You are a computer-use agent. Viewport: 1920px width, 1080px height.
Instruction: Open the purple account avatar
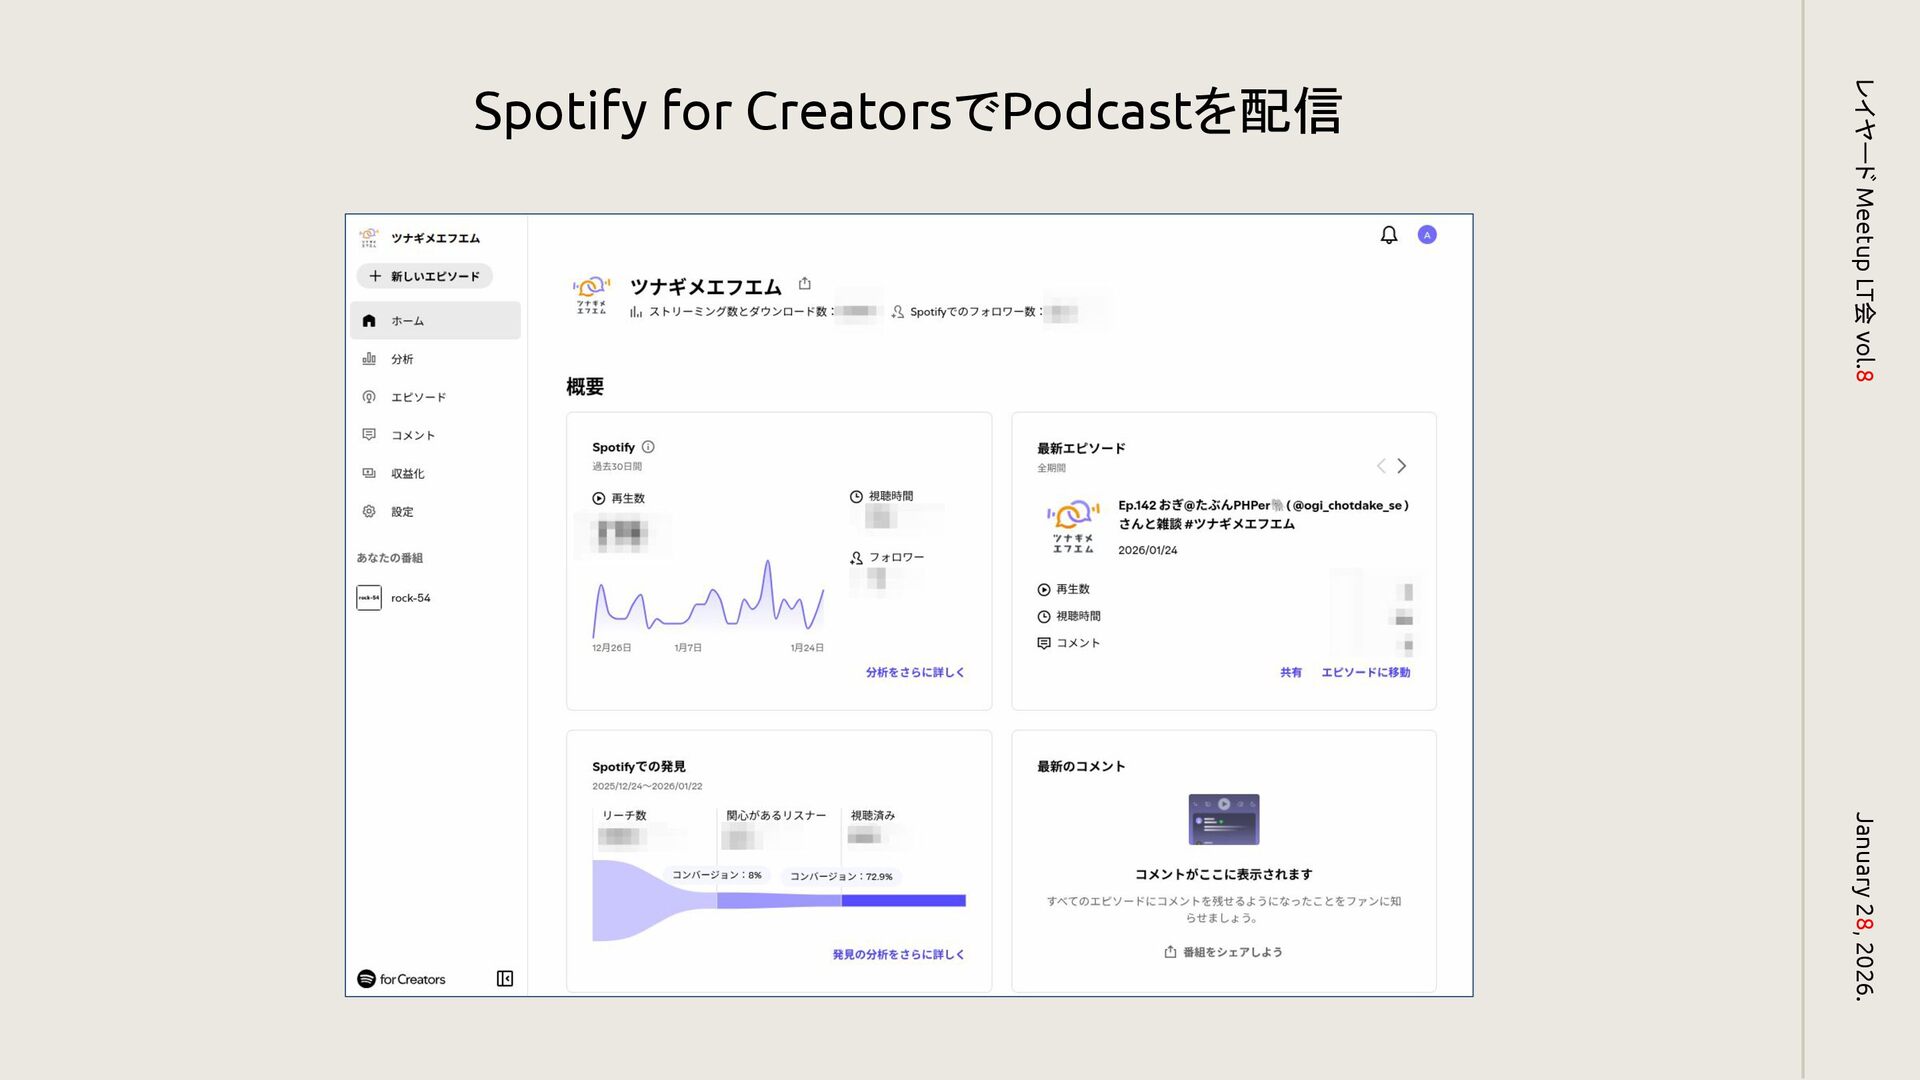point(1427,235)
